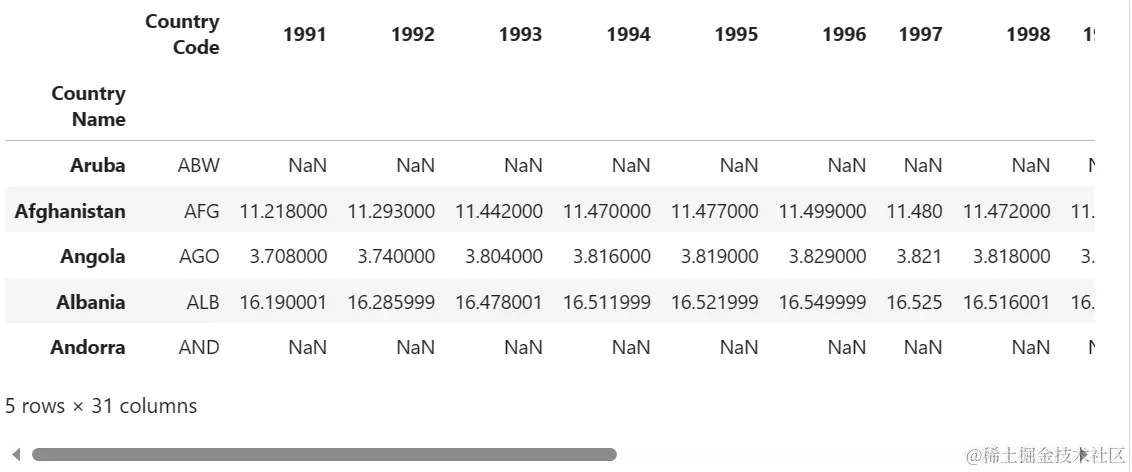
Task: Select Albania's 1995 value 16.521999
Action: click(x=714, y=302)
